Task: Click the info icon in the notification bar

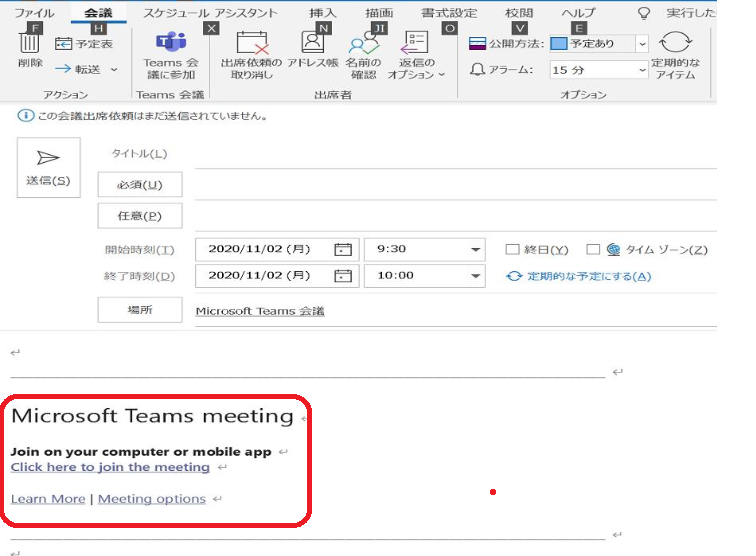Action: (x=26, y=116)
